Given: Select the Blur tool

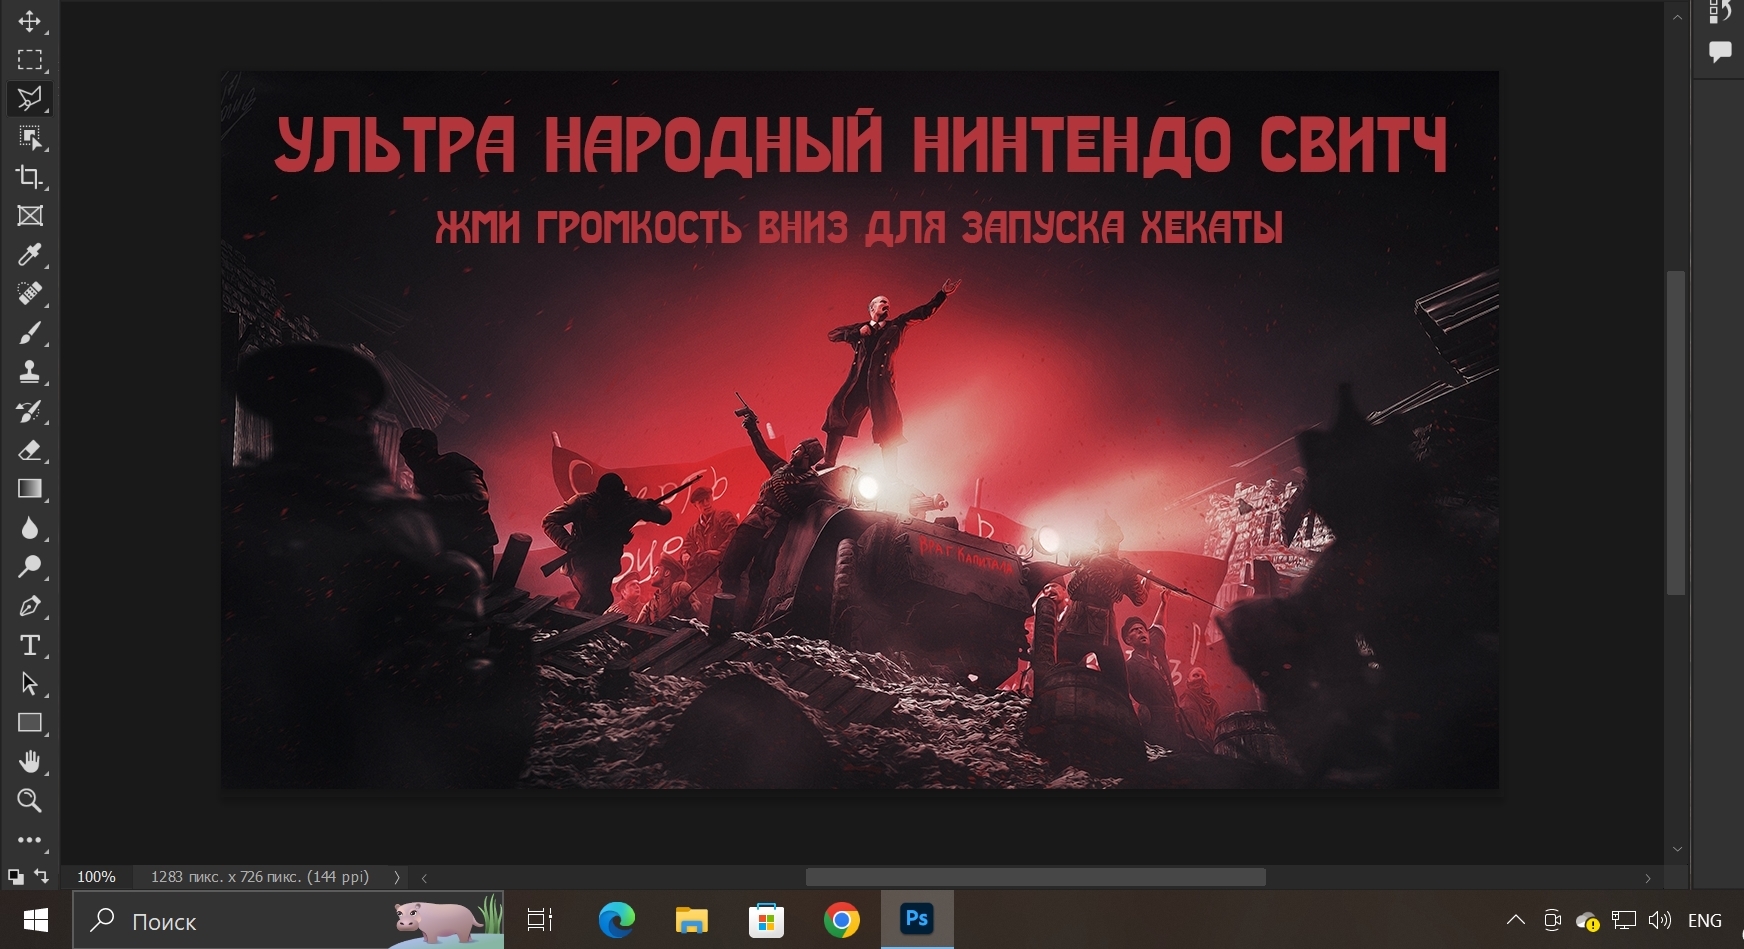Looking at the screenshot, I should (29, 528).
